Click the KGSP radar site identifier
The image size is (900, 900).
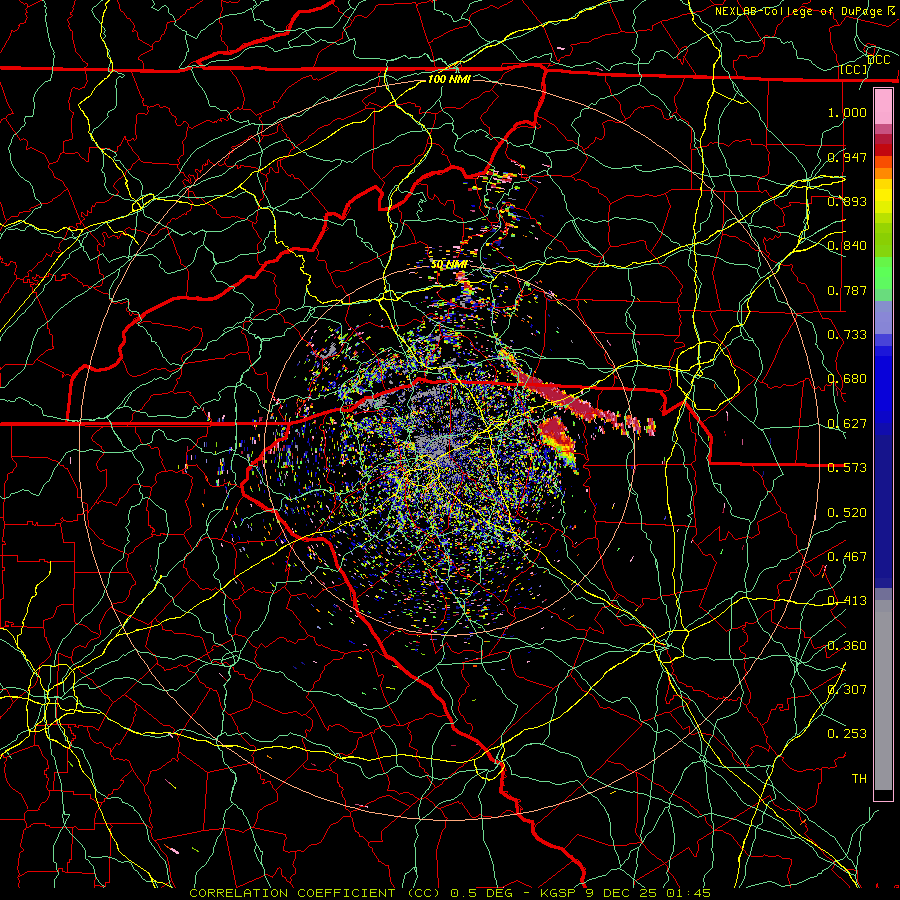coord(560,893)
